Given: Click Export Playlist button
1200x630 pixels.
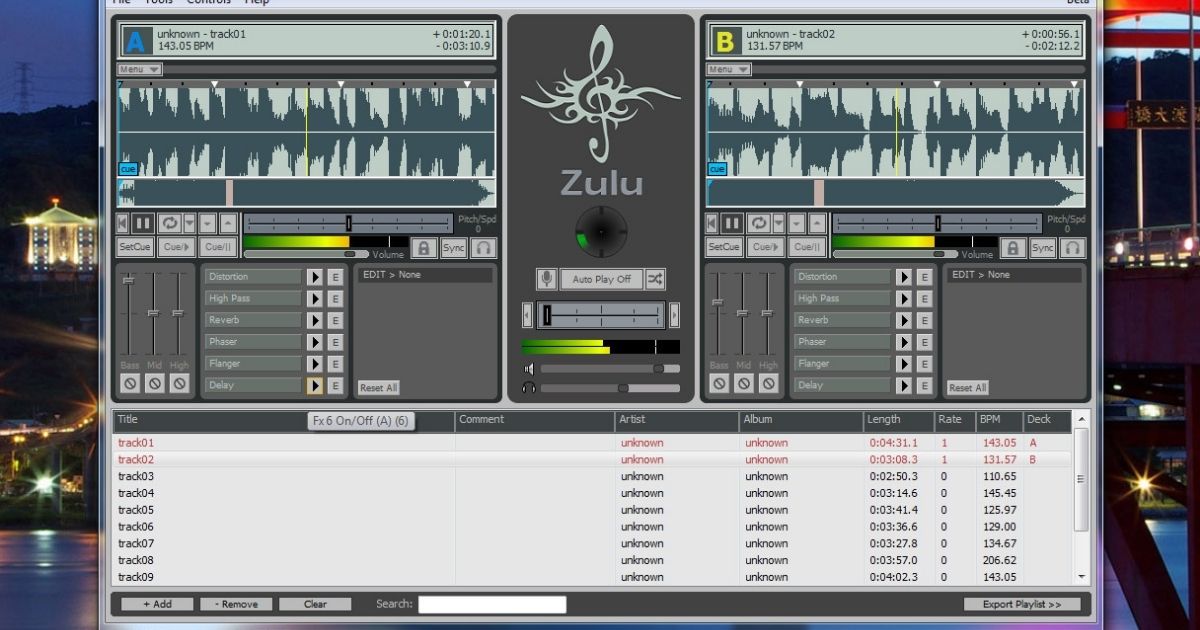Looking at the screenshot, I should [1021, 604].
